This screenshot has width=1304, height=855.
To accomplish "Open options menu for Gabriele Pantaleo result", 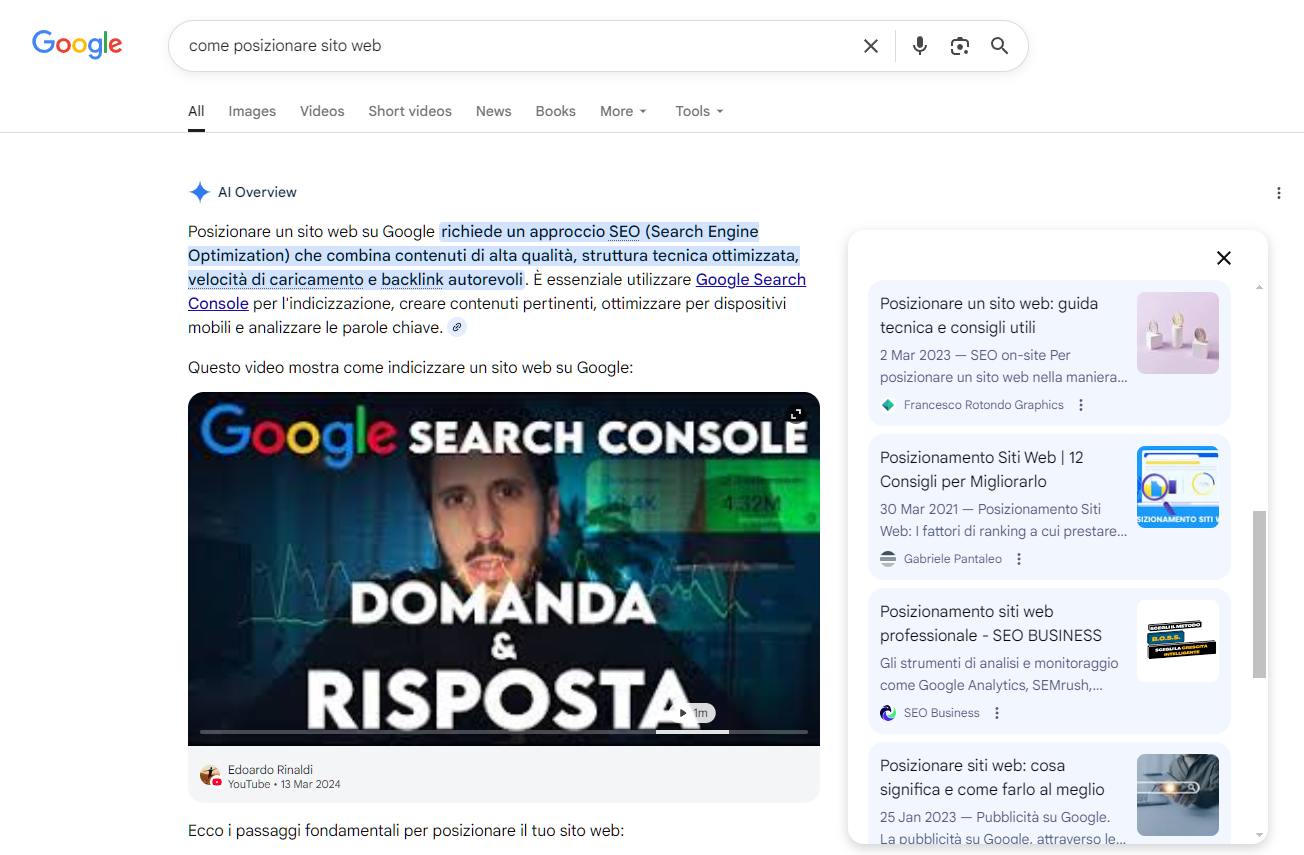I will (x=1018, y=558).
